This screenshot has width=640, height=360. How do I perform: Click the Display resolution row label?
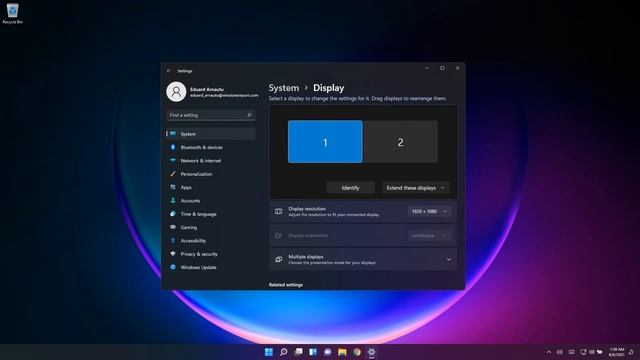coord(307,209)
